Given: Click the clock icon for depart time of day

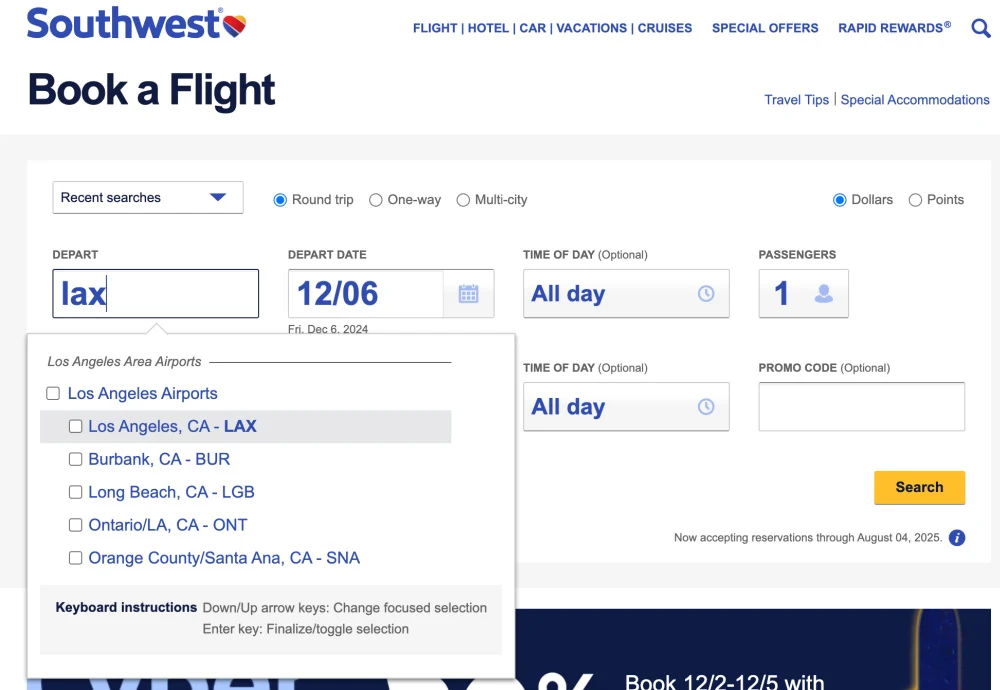Looking at the screenshot, I should coord(707,293).
